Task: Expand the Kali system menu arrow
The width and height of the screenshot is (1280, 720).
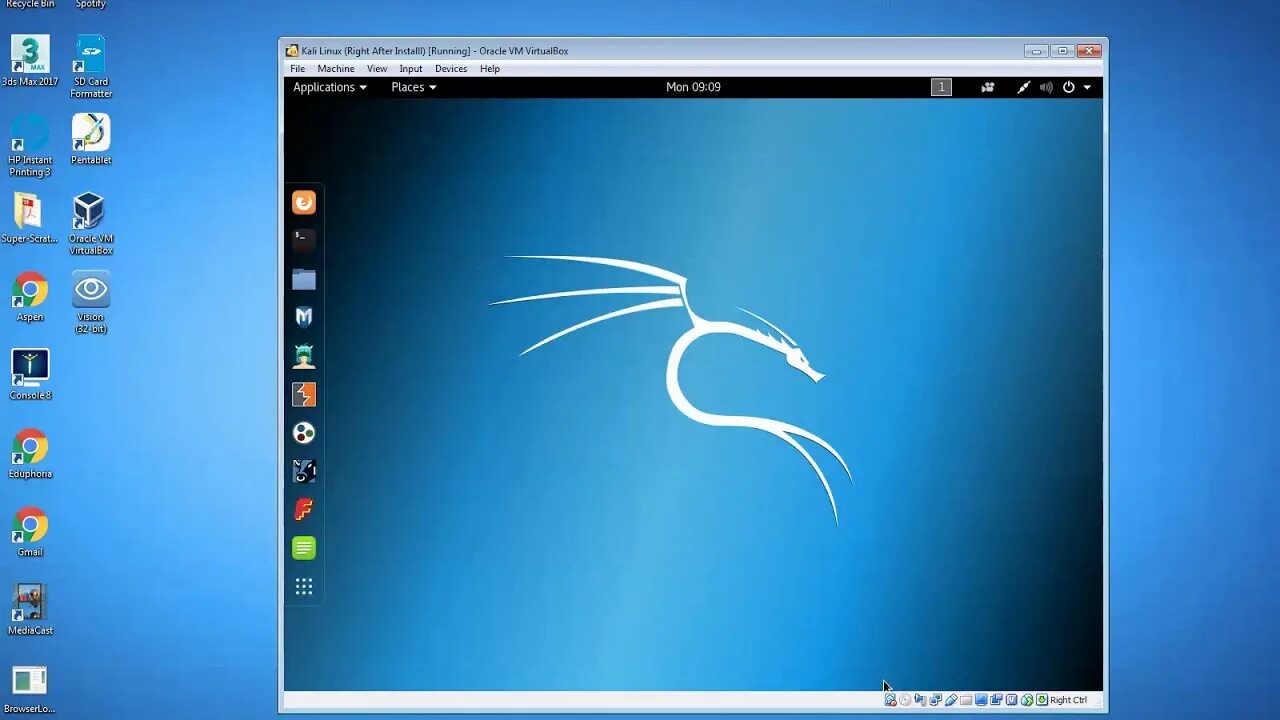Action: coord(1087,87)
